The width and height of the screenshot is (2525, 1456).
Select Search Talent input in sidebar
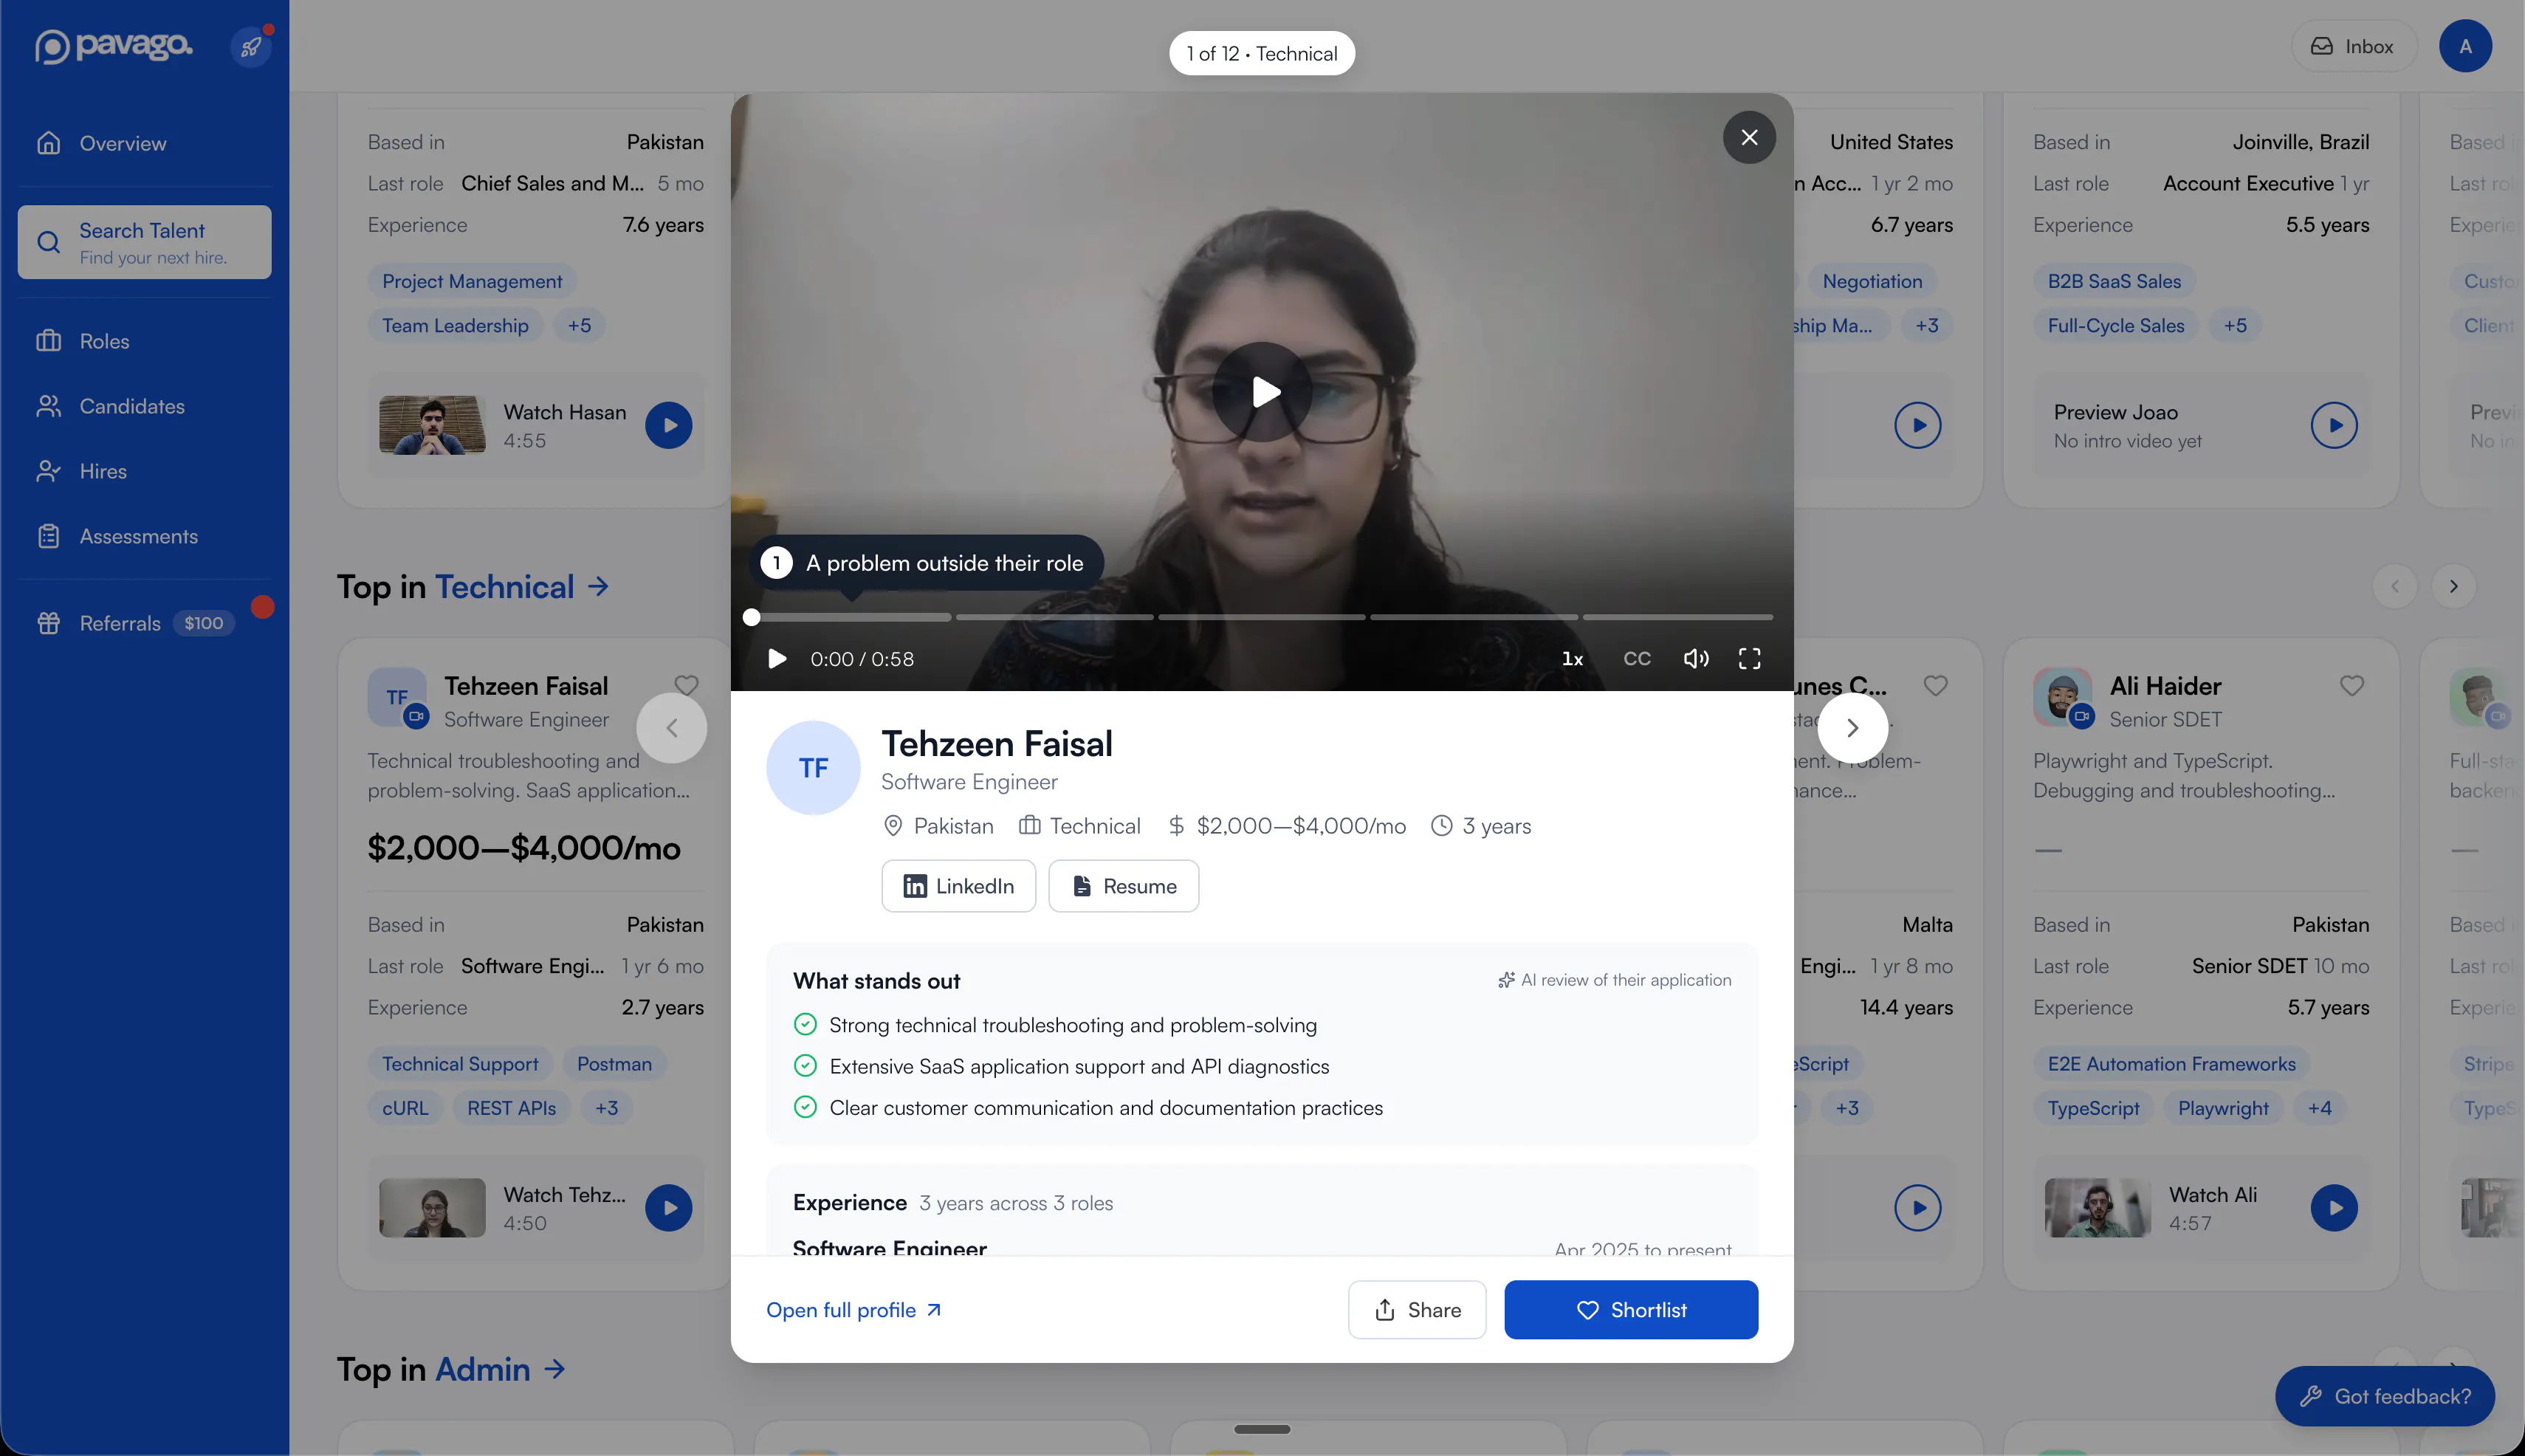point(145,242)
